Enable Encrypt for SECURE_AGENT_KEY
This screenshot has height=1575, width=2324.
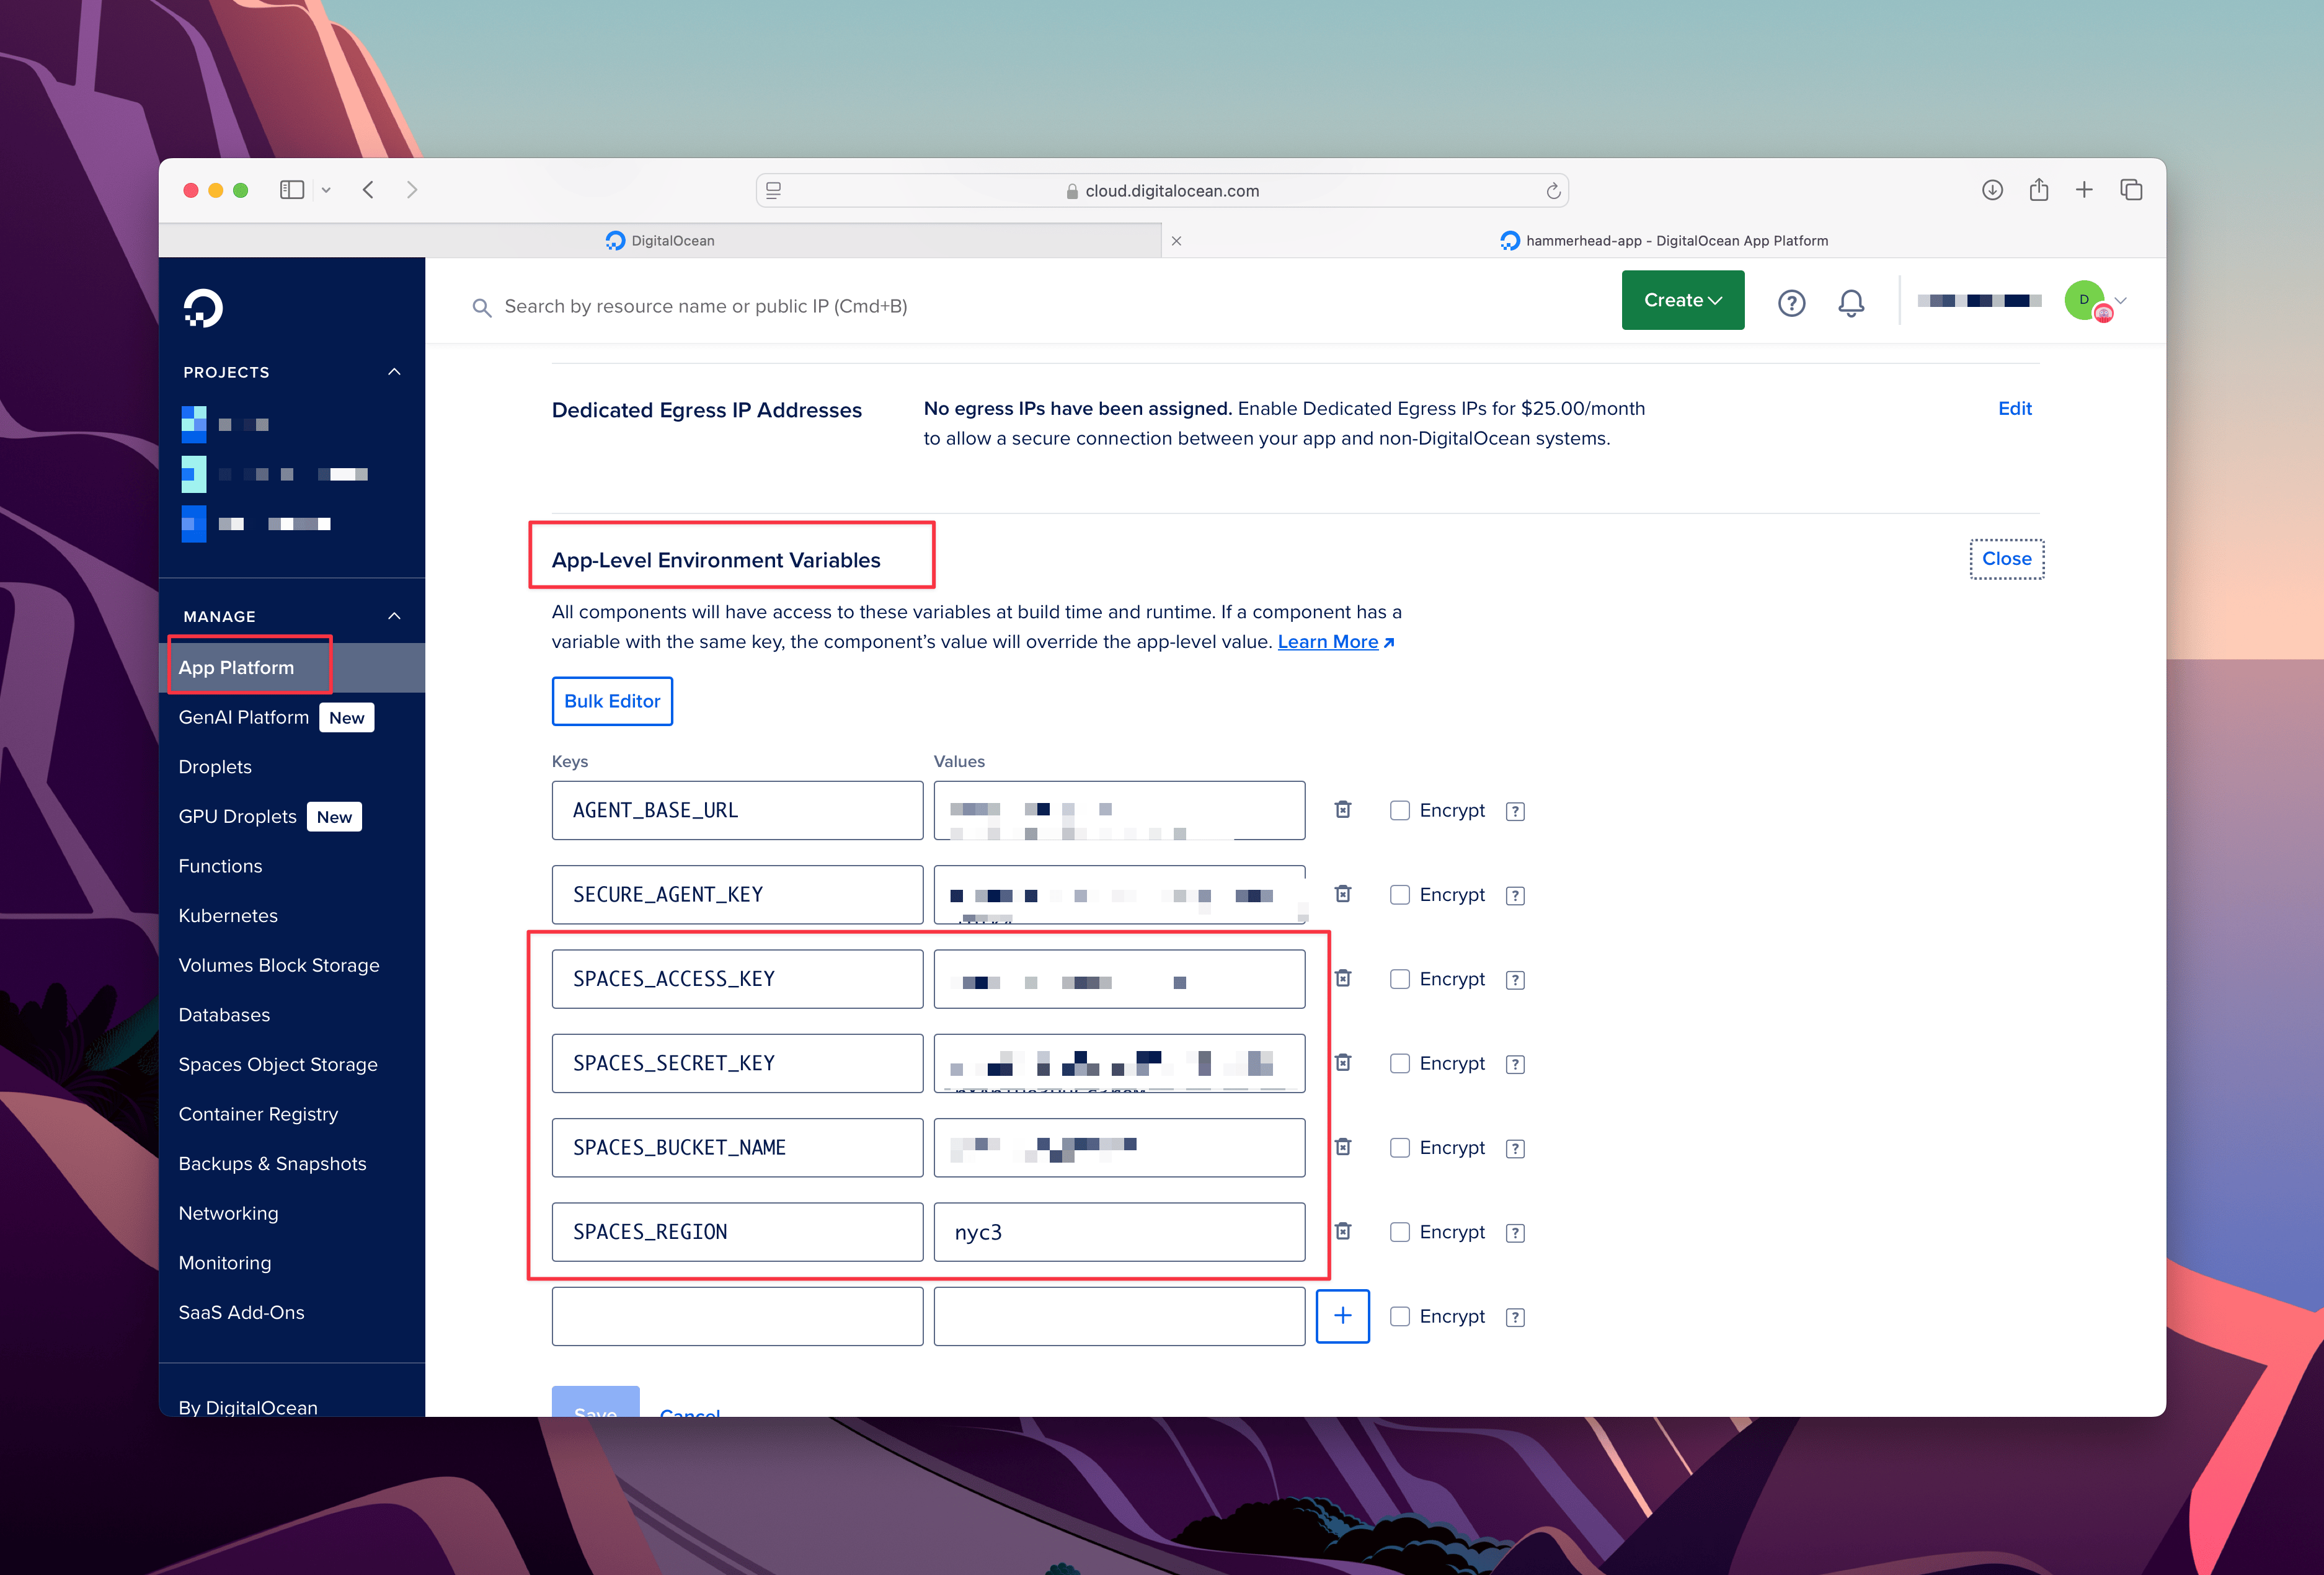click(1399, 894)
